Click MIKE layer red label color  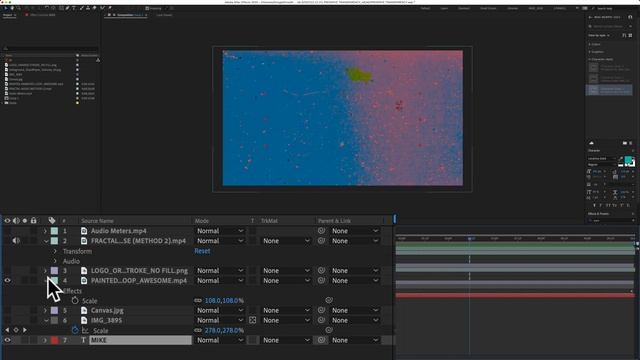pos(54,340)
